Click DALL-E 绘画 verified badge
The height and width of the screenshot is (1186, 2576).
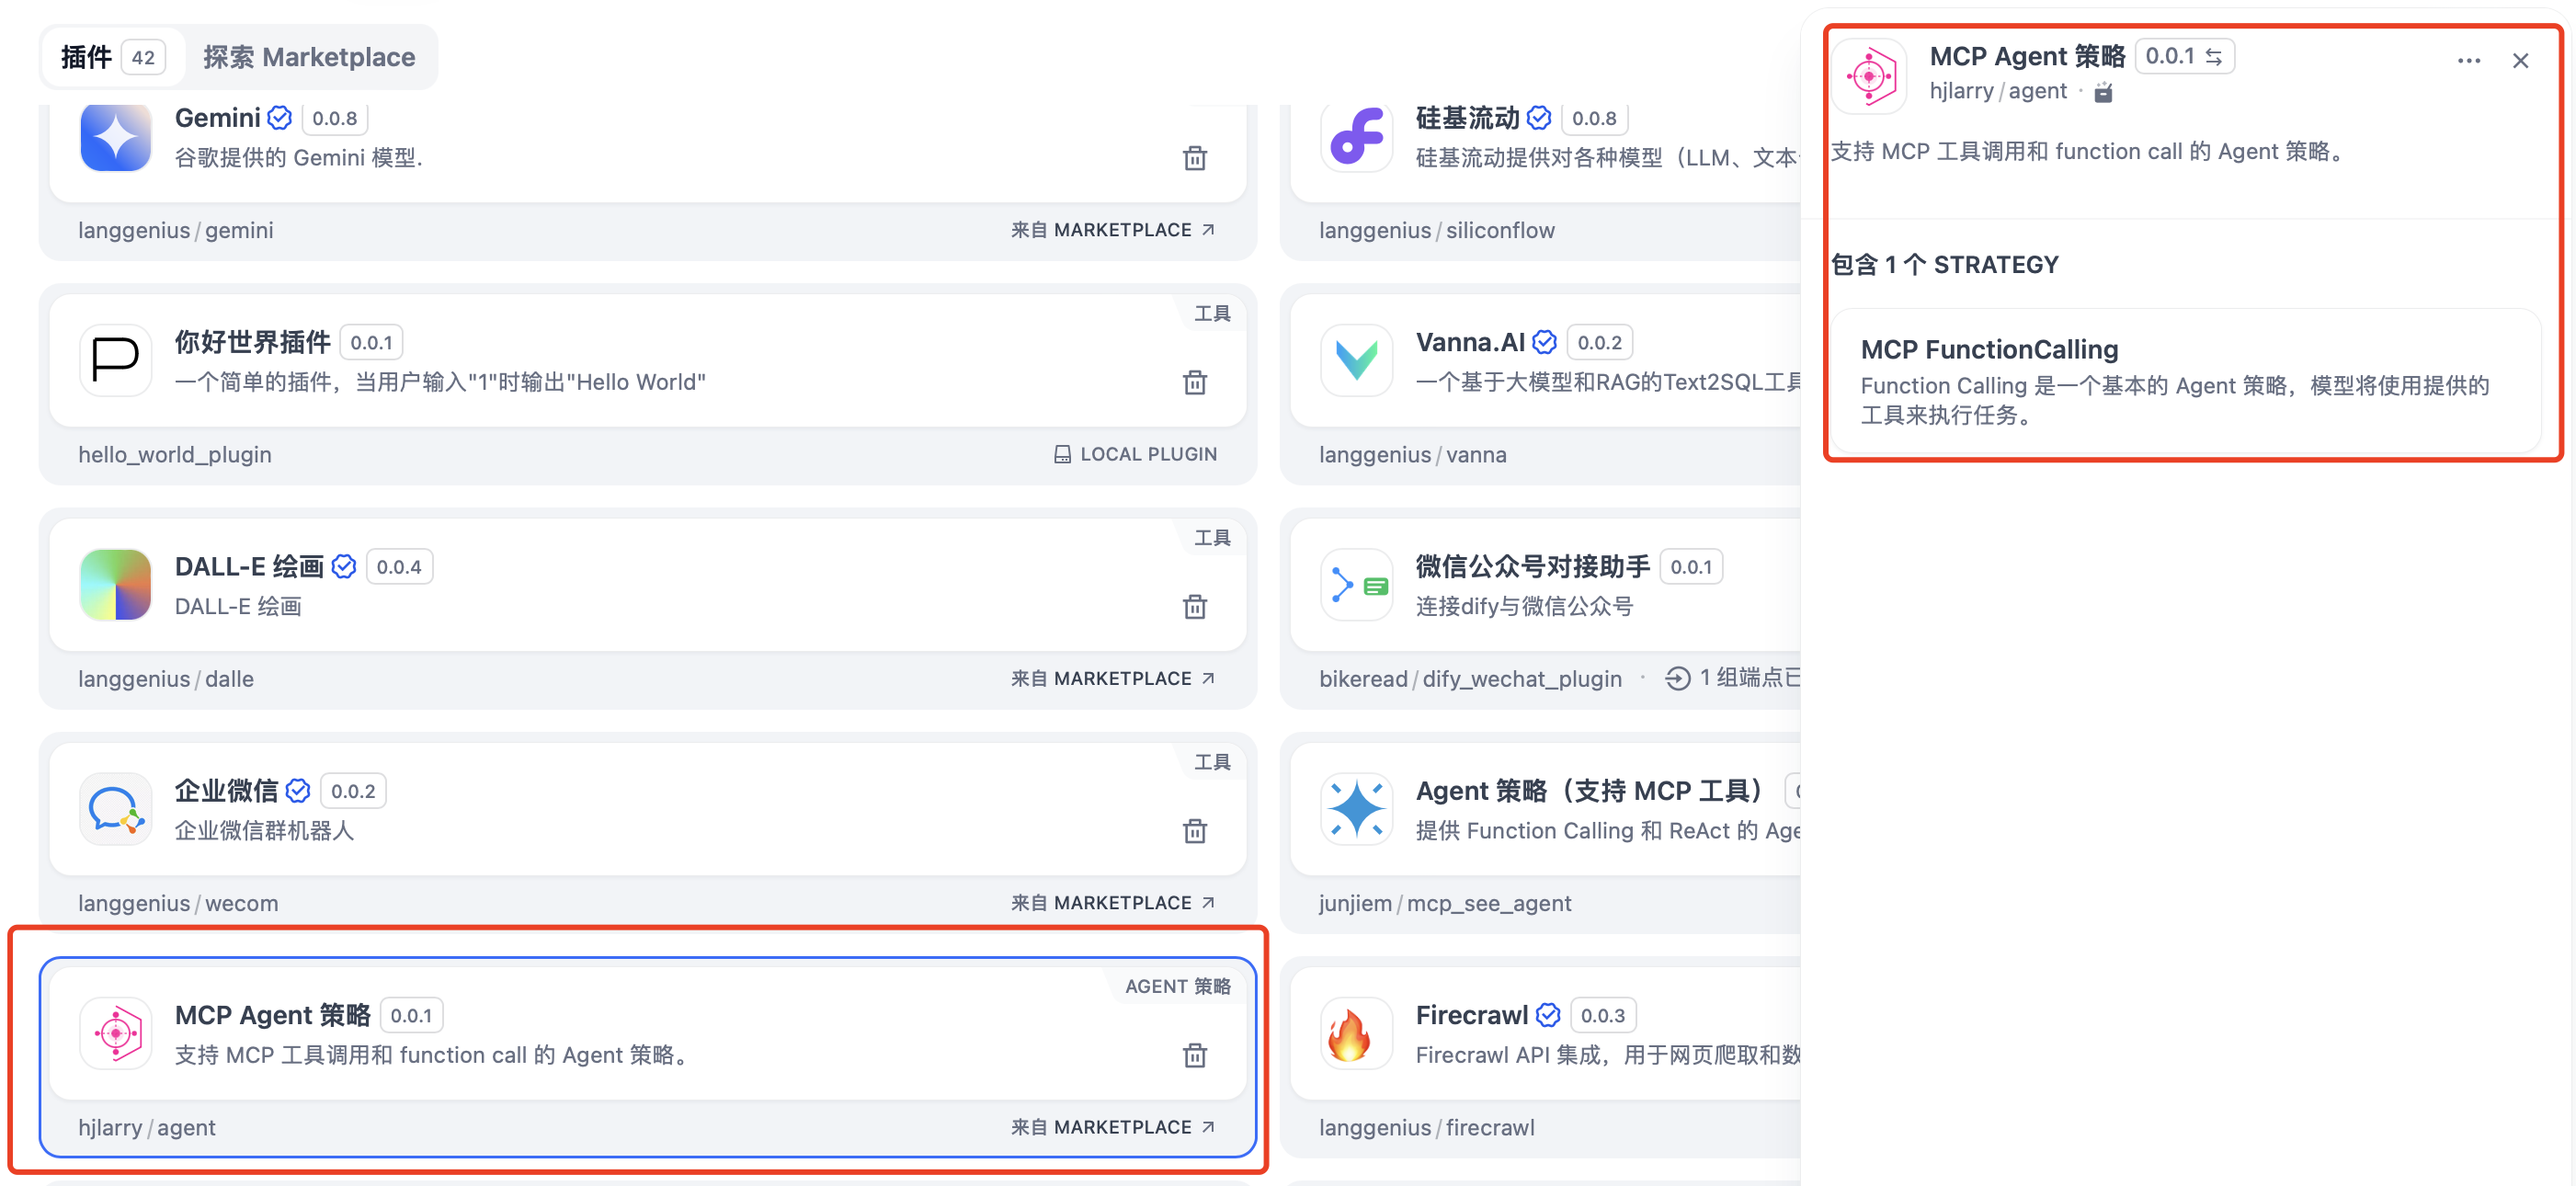click(344, 567)
